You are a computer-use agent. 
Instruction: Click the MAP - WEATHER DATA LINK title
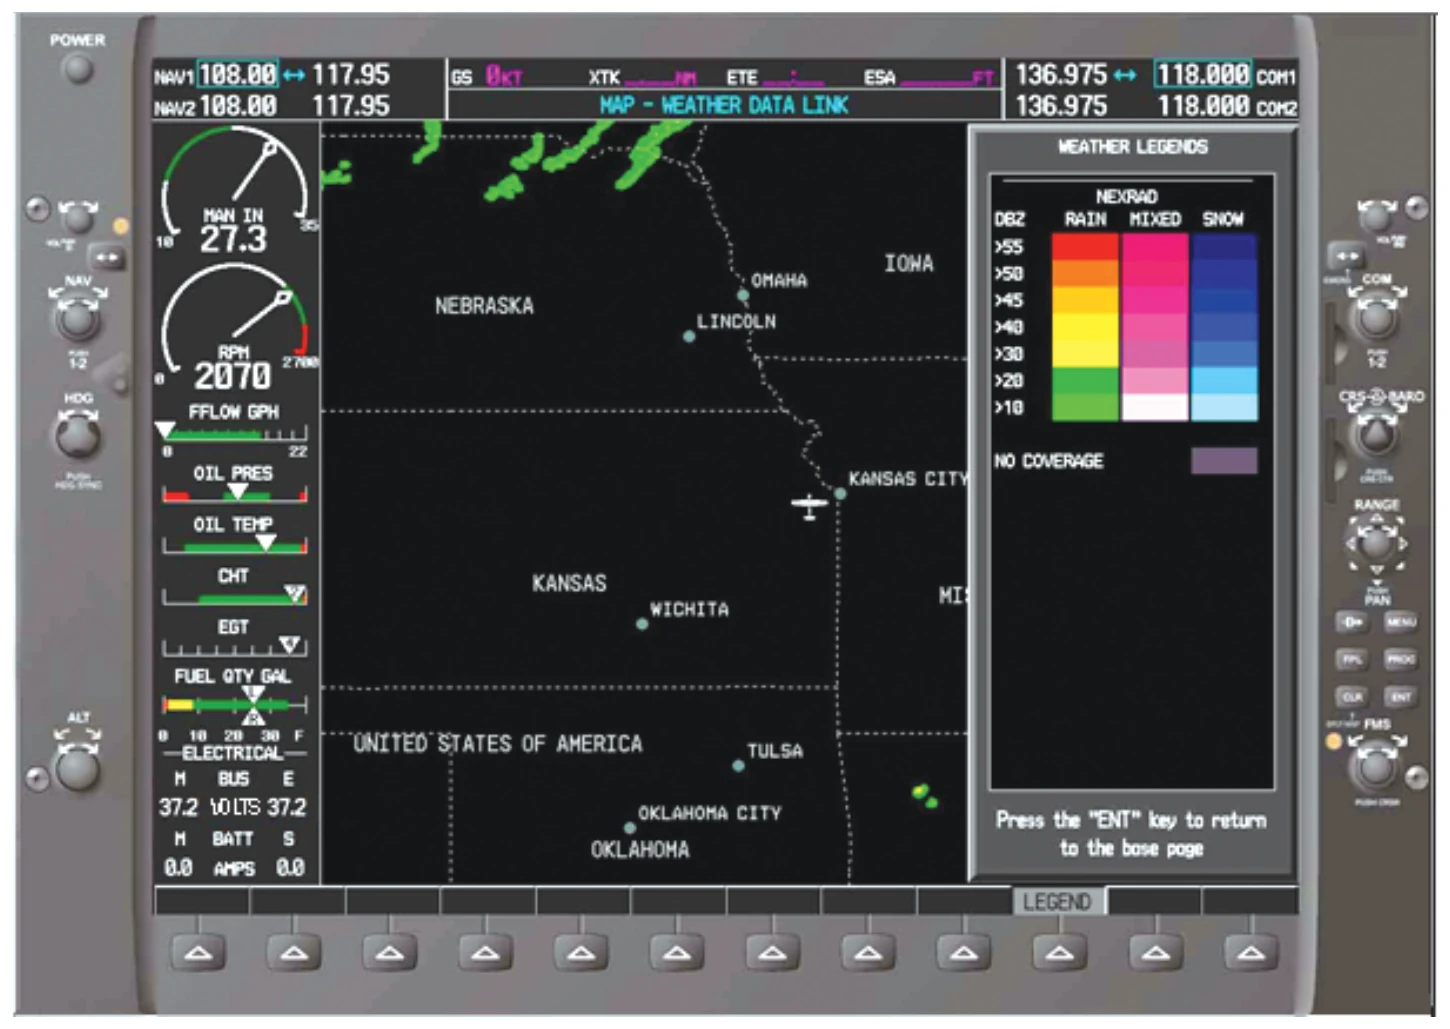724,105
